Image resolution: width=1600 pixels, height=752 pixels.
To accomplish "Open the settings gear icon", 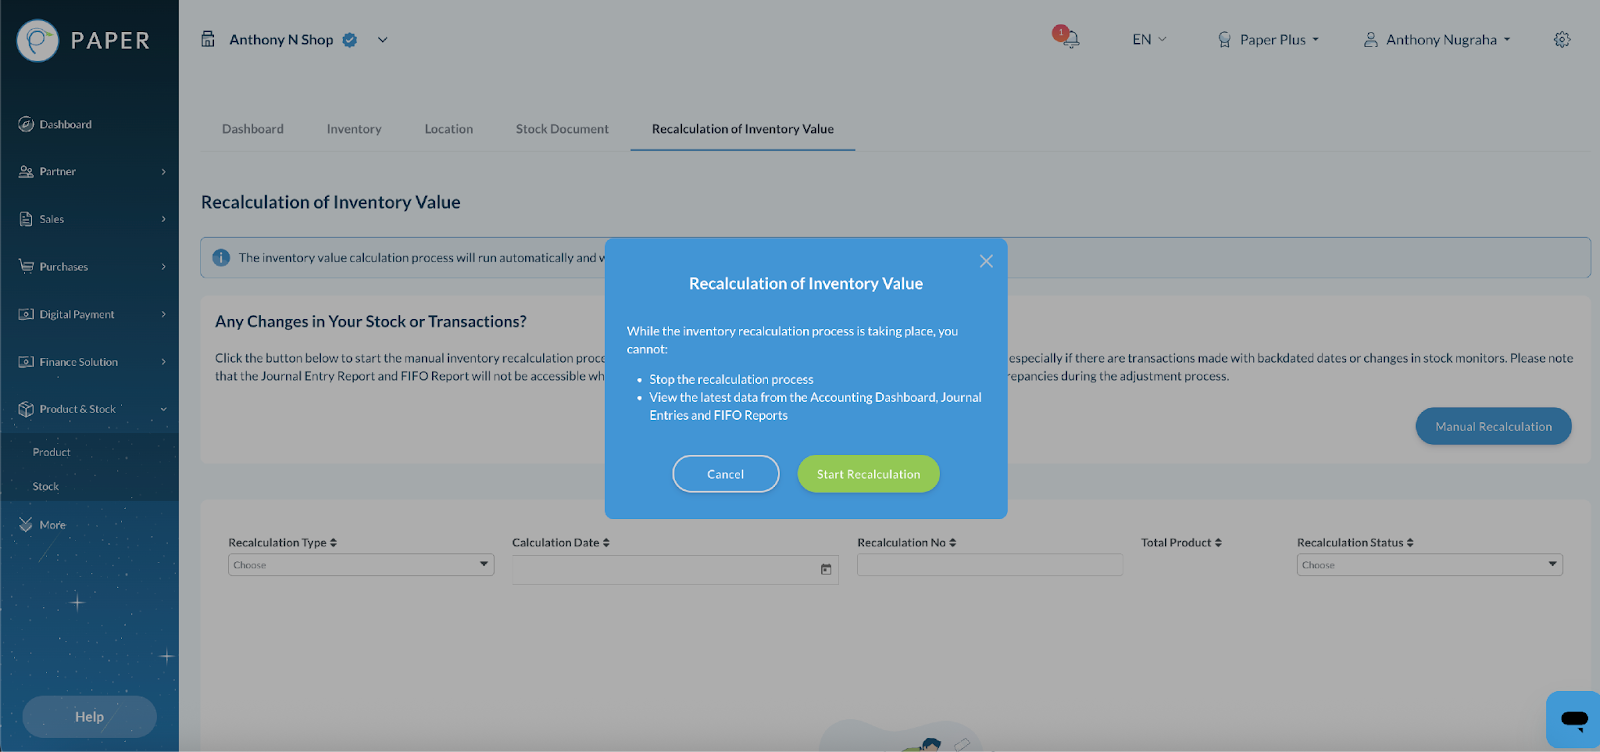I will [x=1562, y=40].
